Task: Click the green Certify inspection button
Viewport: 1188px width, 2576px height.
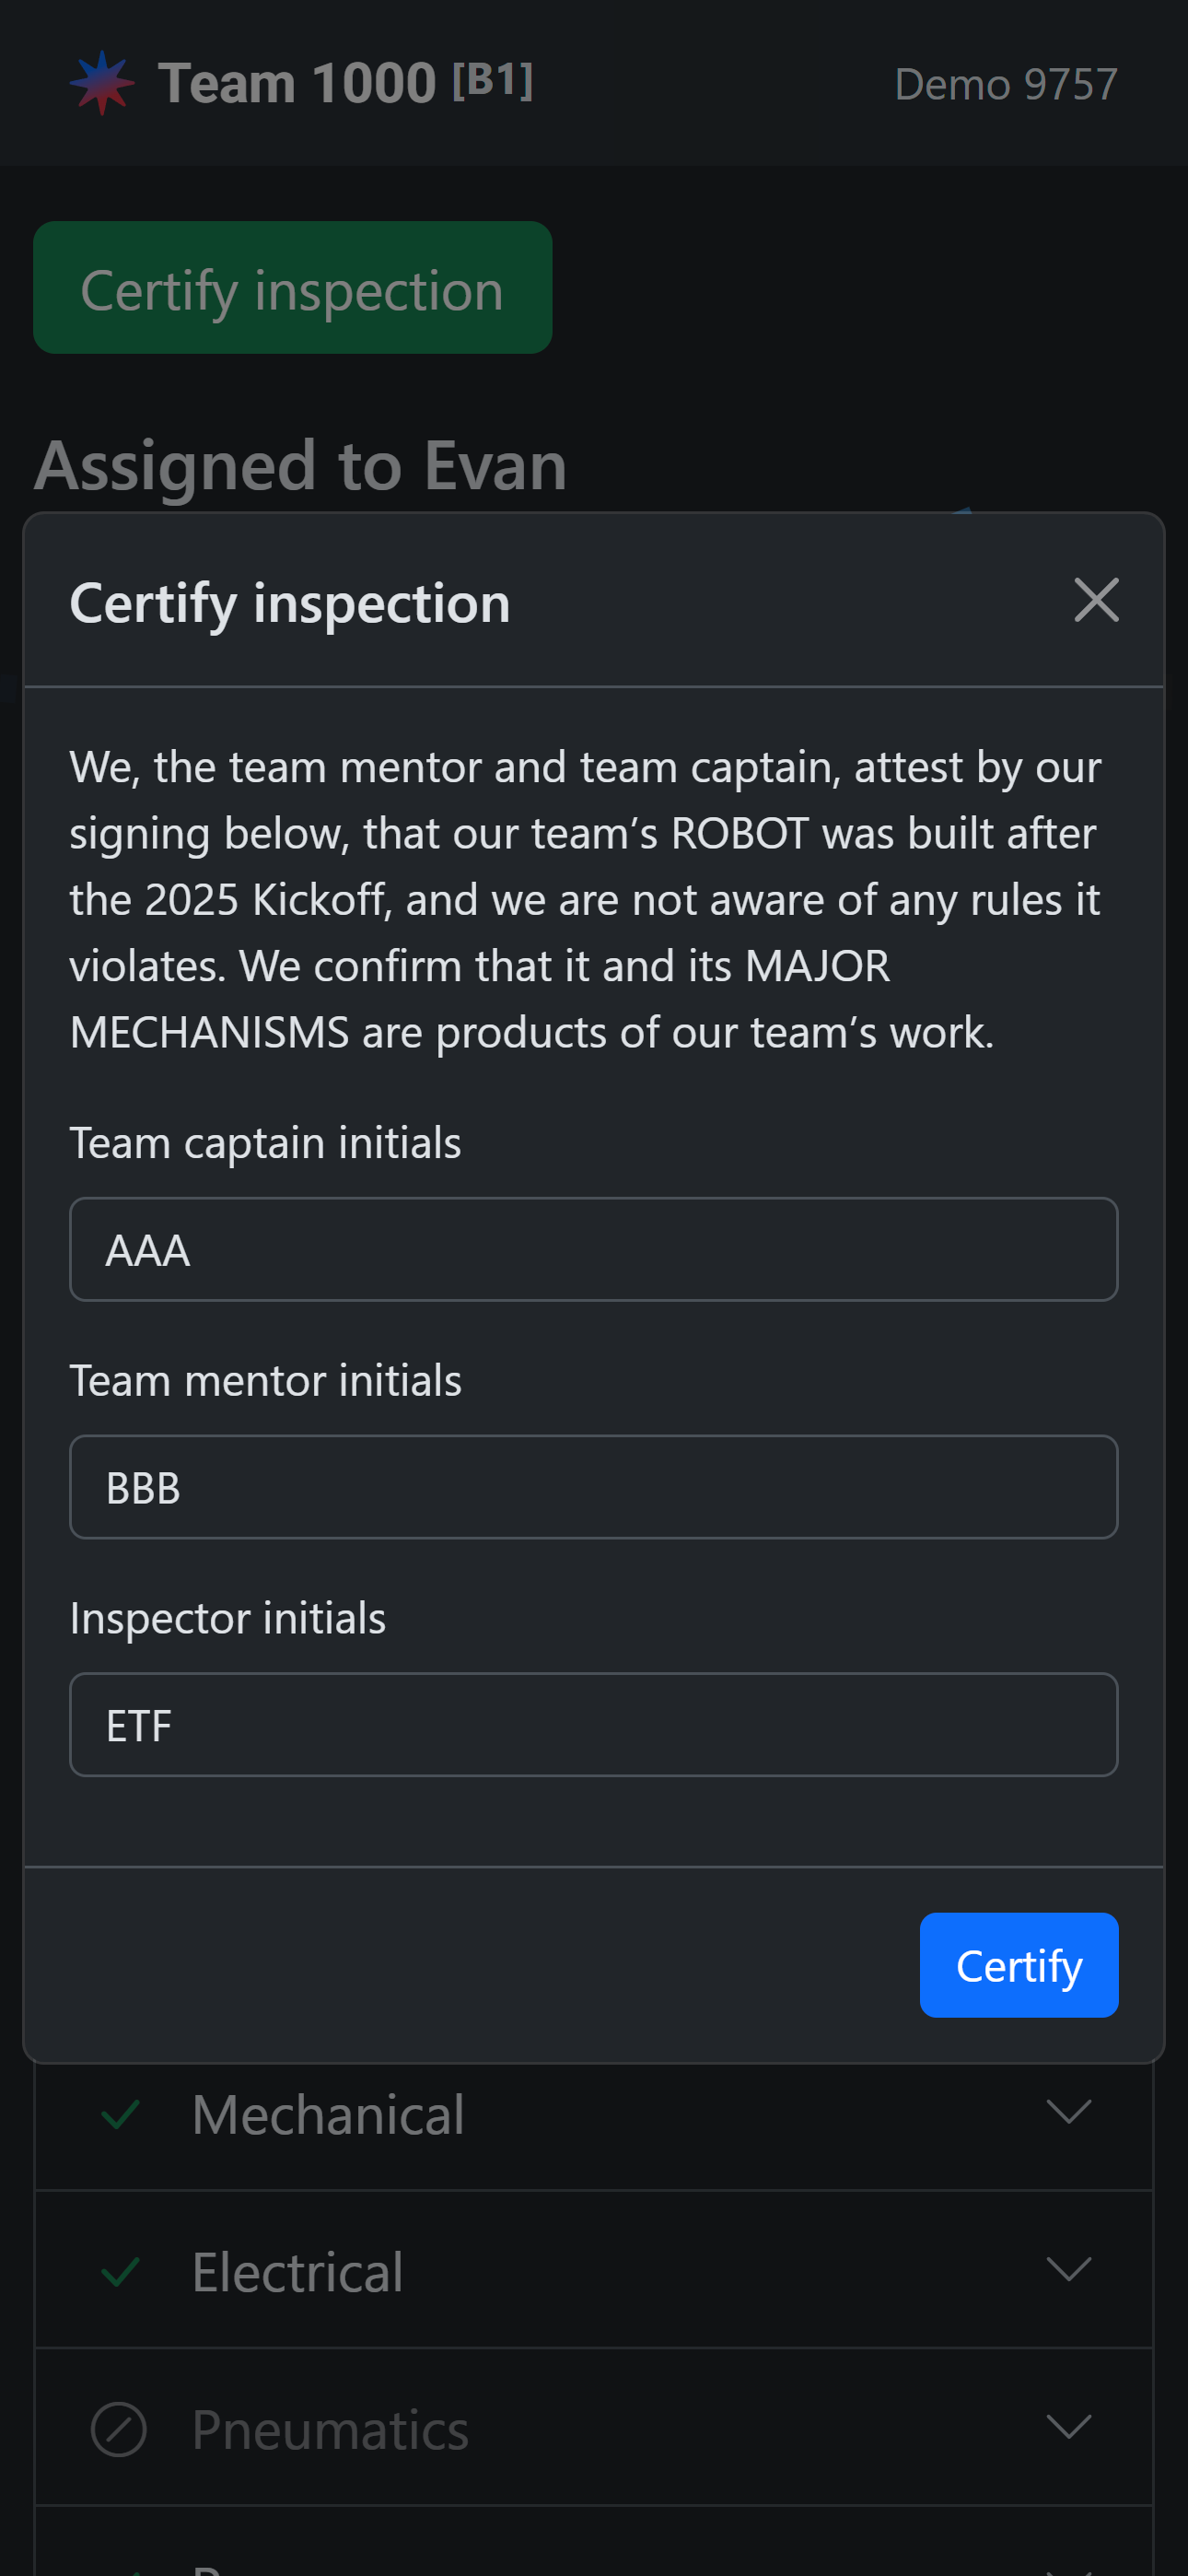Action: pyautogui.click(x=292, y=288)
